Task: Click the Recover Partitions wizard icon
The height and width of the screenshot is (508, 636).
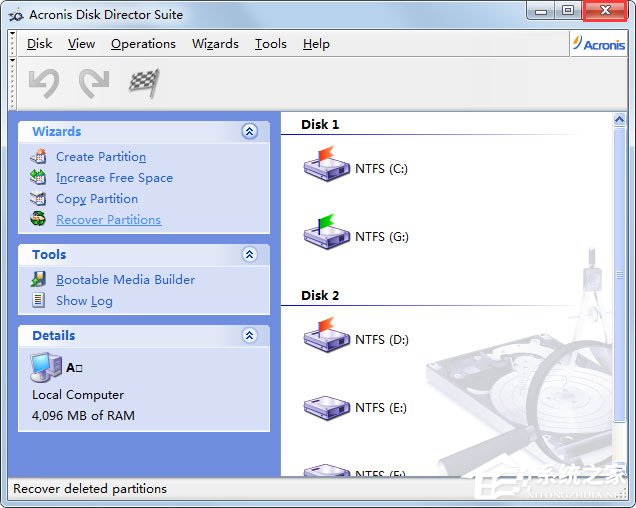Action: (38, 219)
